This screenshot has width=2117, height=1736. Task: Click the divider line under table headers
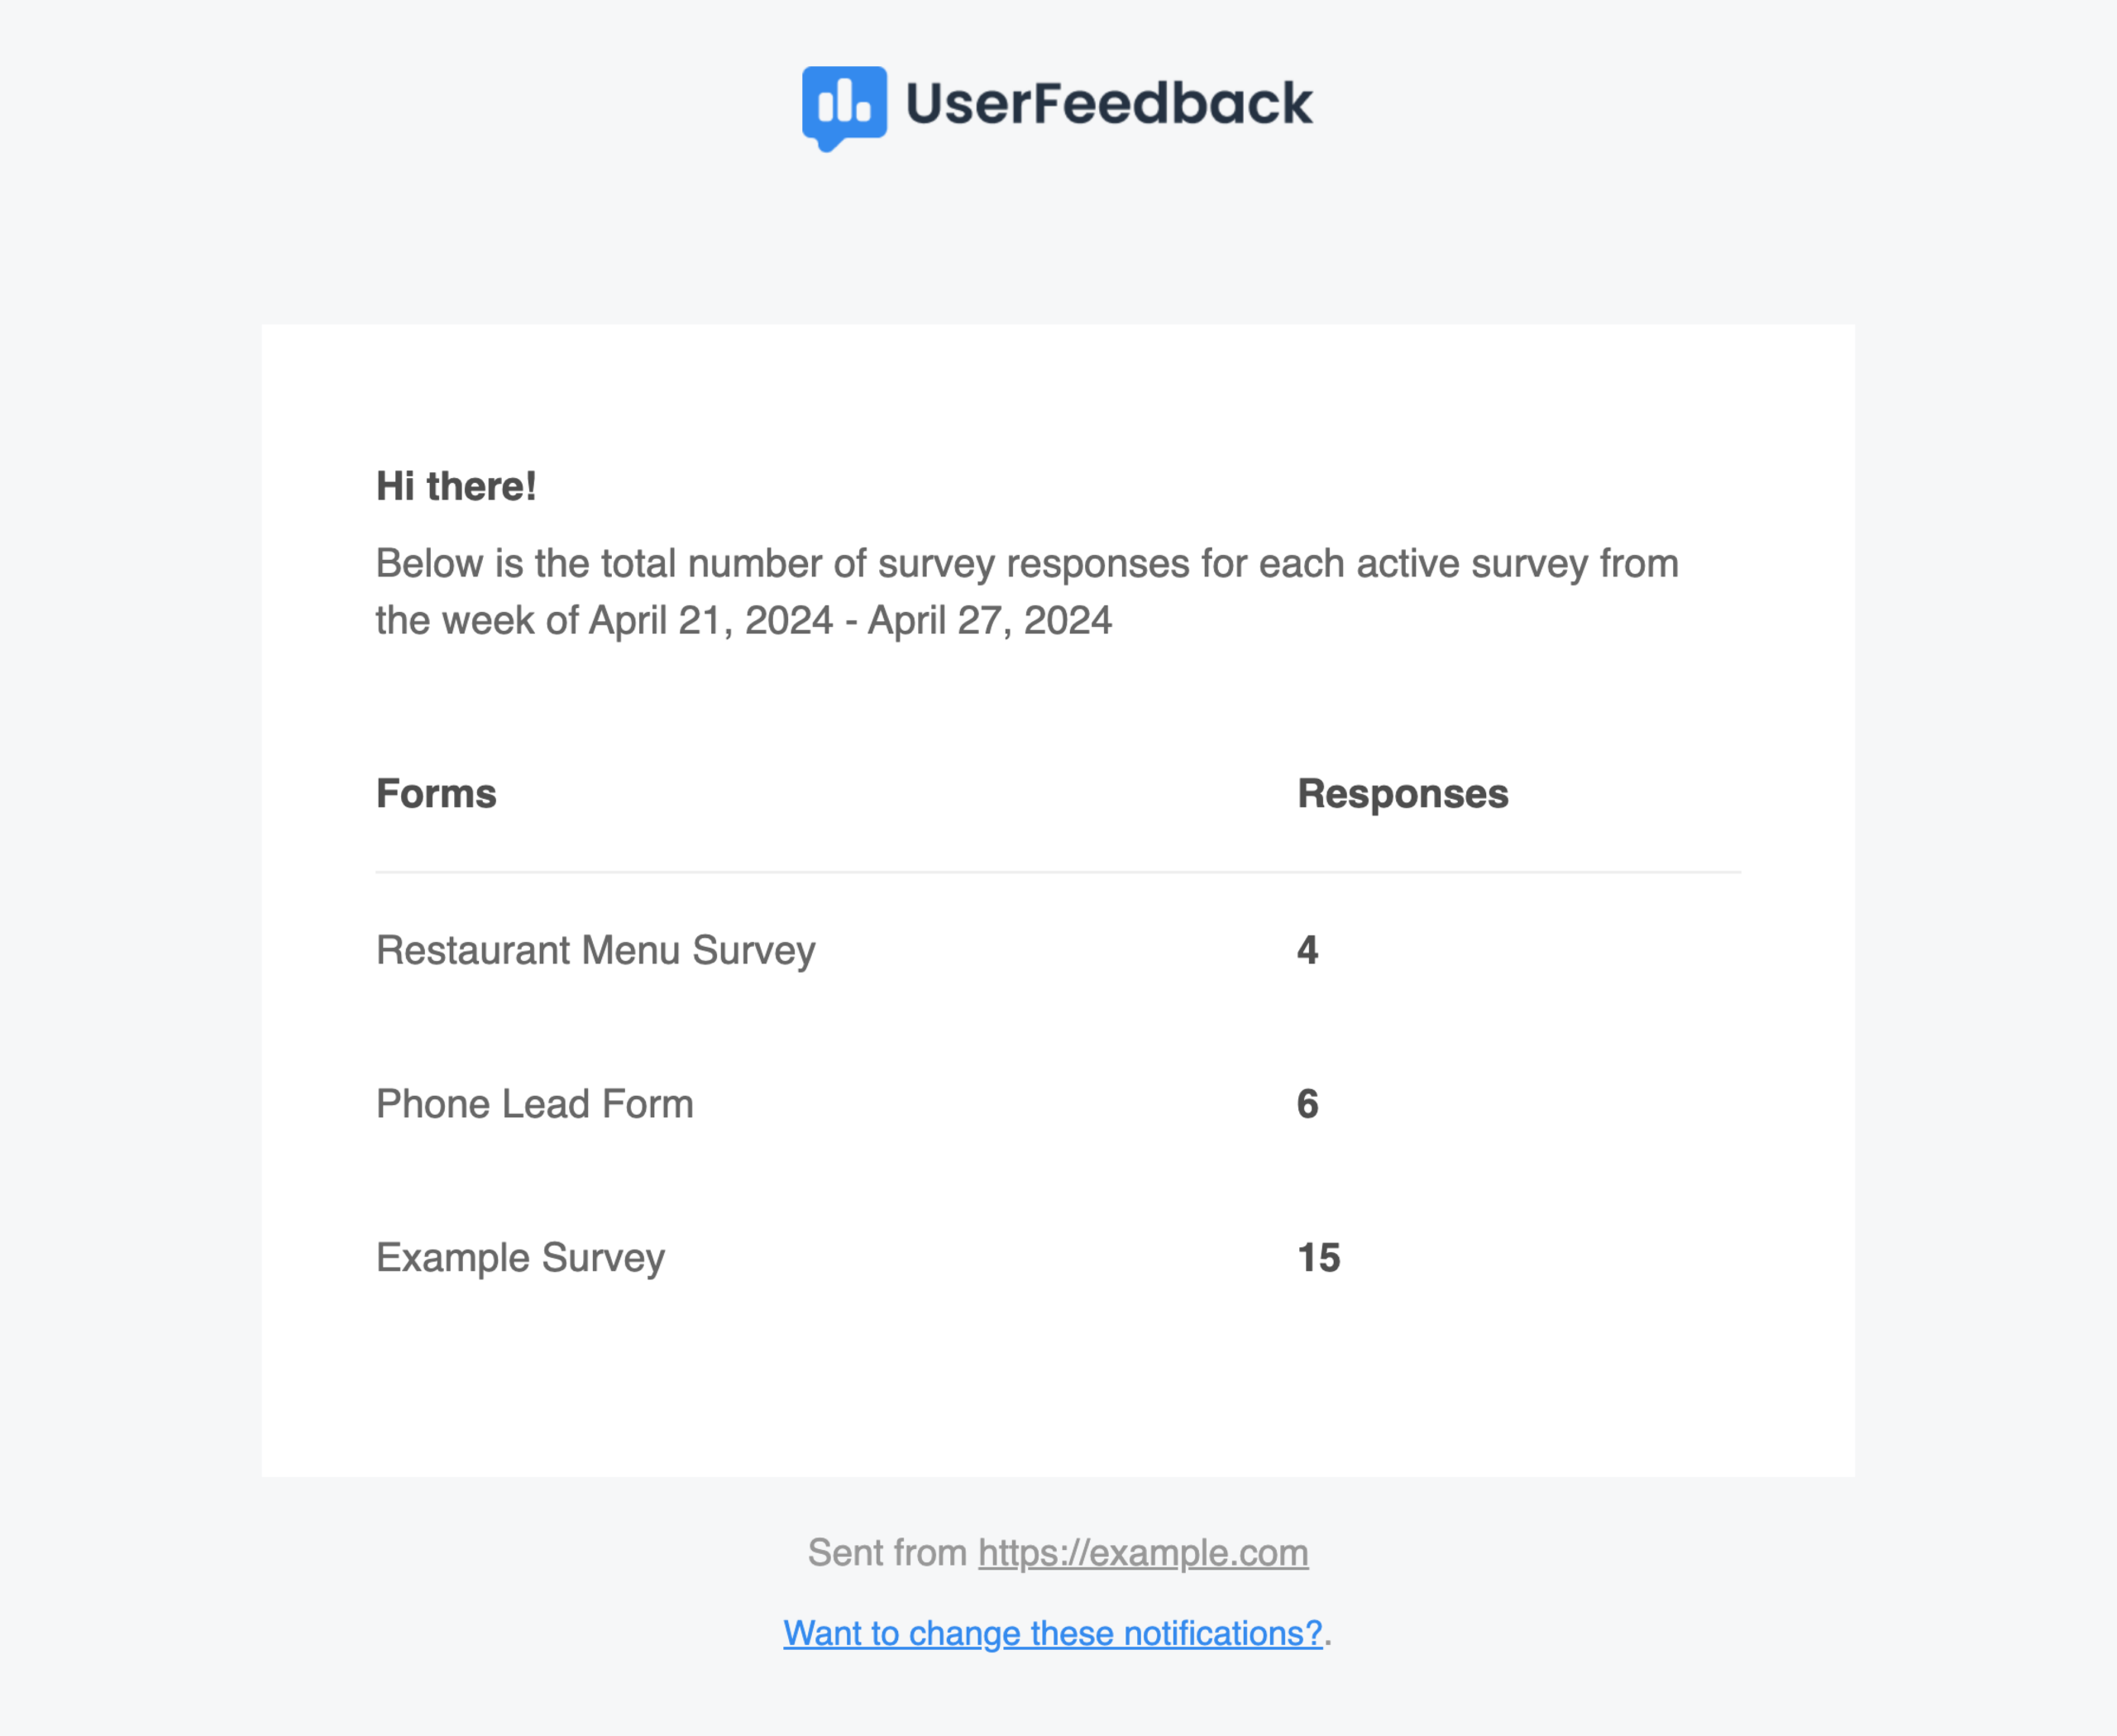click(1058, 872)
